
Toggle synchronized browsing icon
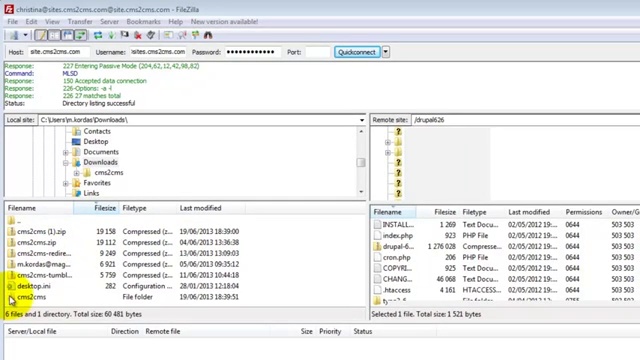196,36
